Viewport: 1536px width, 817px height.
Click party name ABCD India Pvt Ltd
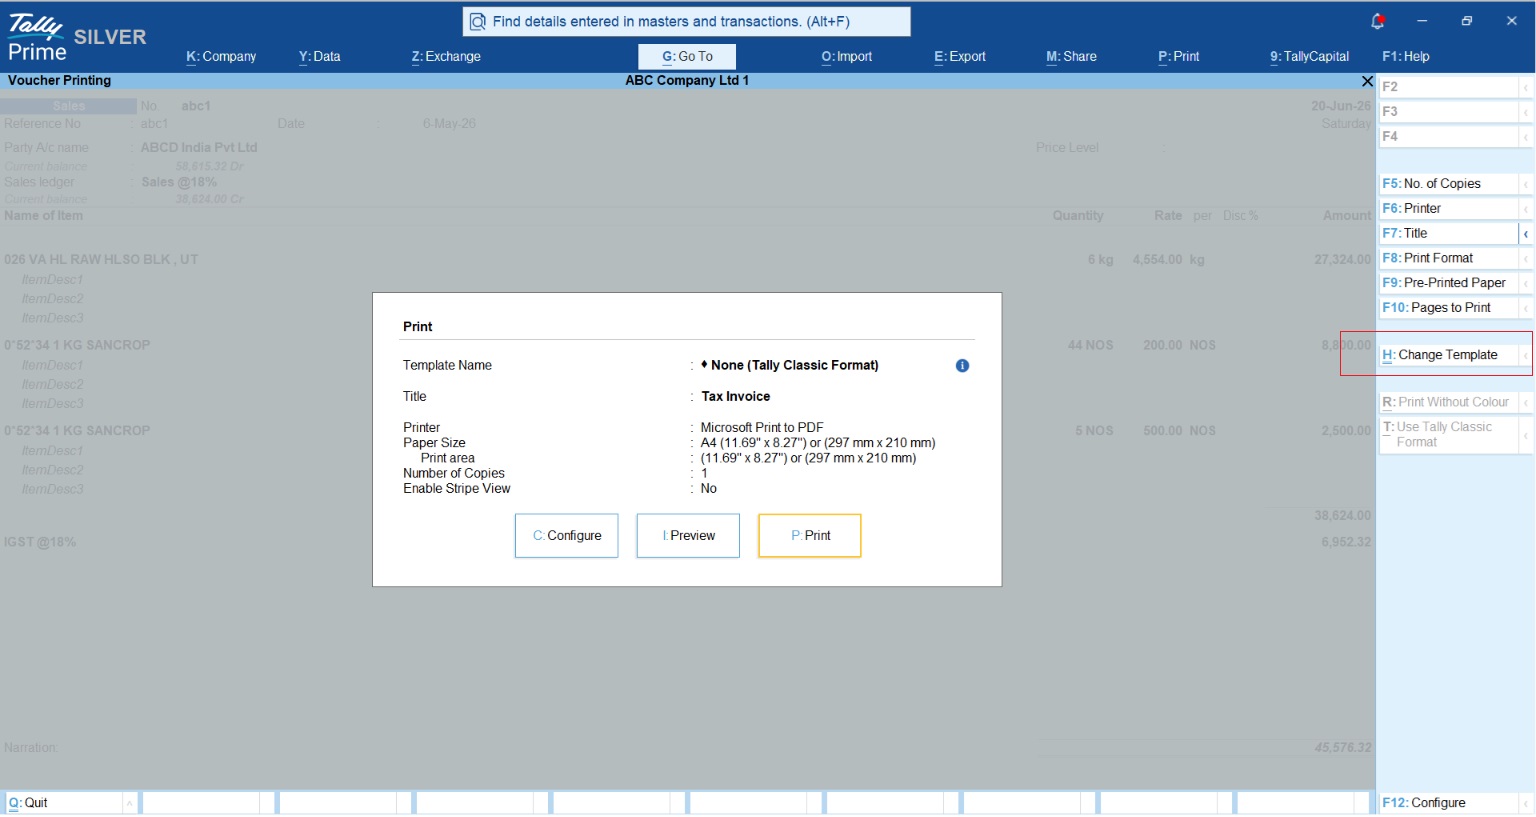point(199,148)
